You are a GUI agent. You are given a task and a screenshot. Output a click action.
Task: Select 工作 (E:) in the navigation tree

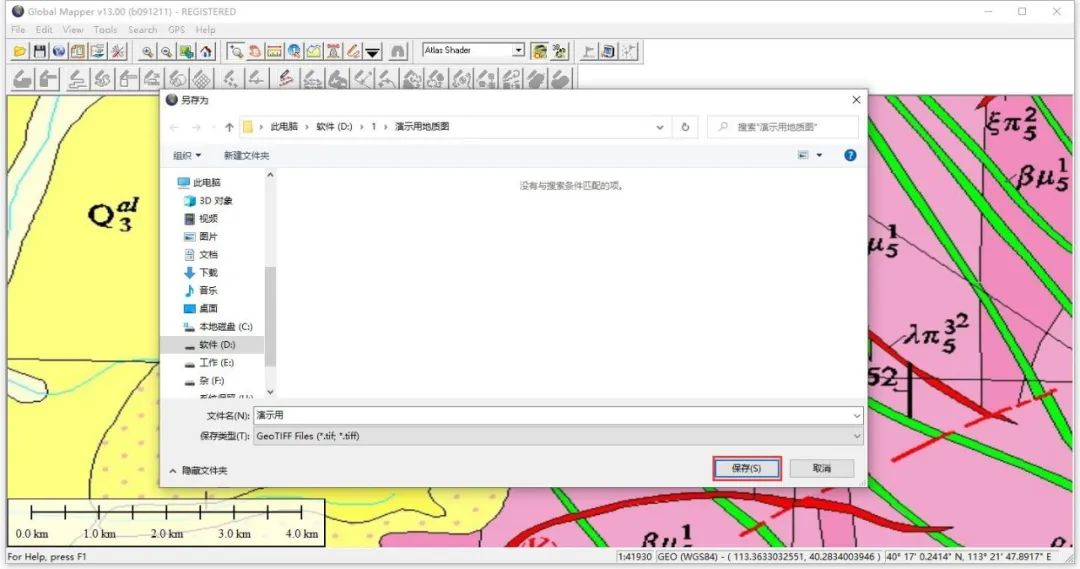pyautogui.click(x=209, y=362)
